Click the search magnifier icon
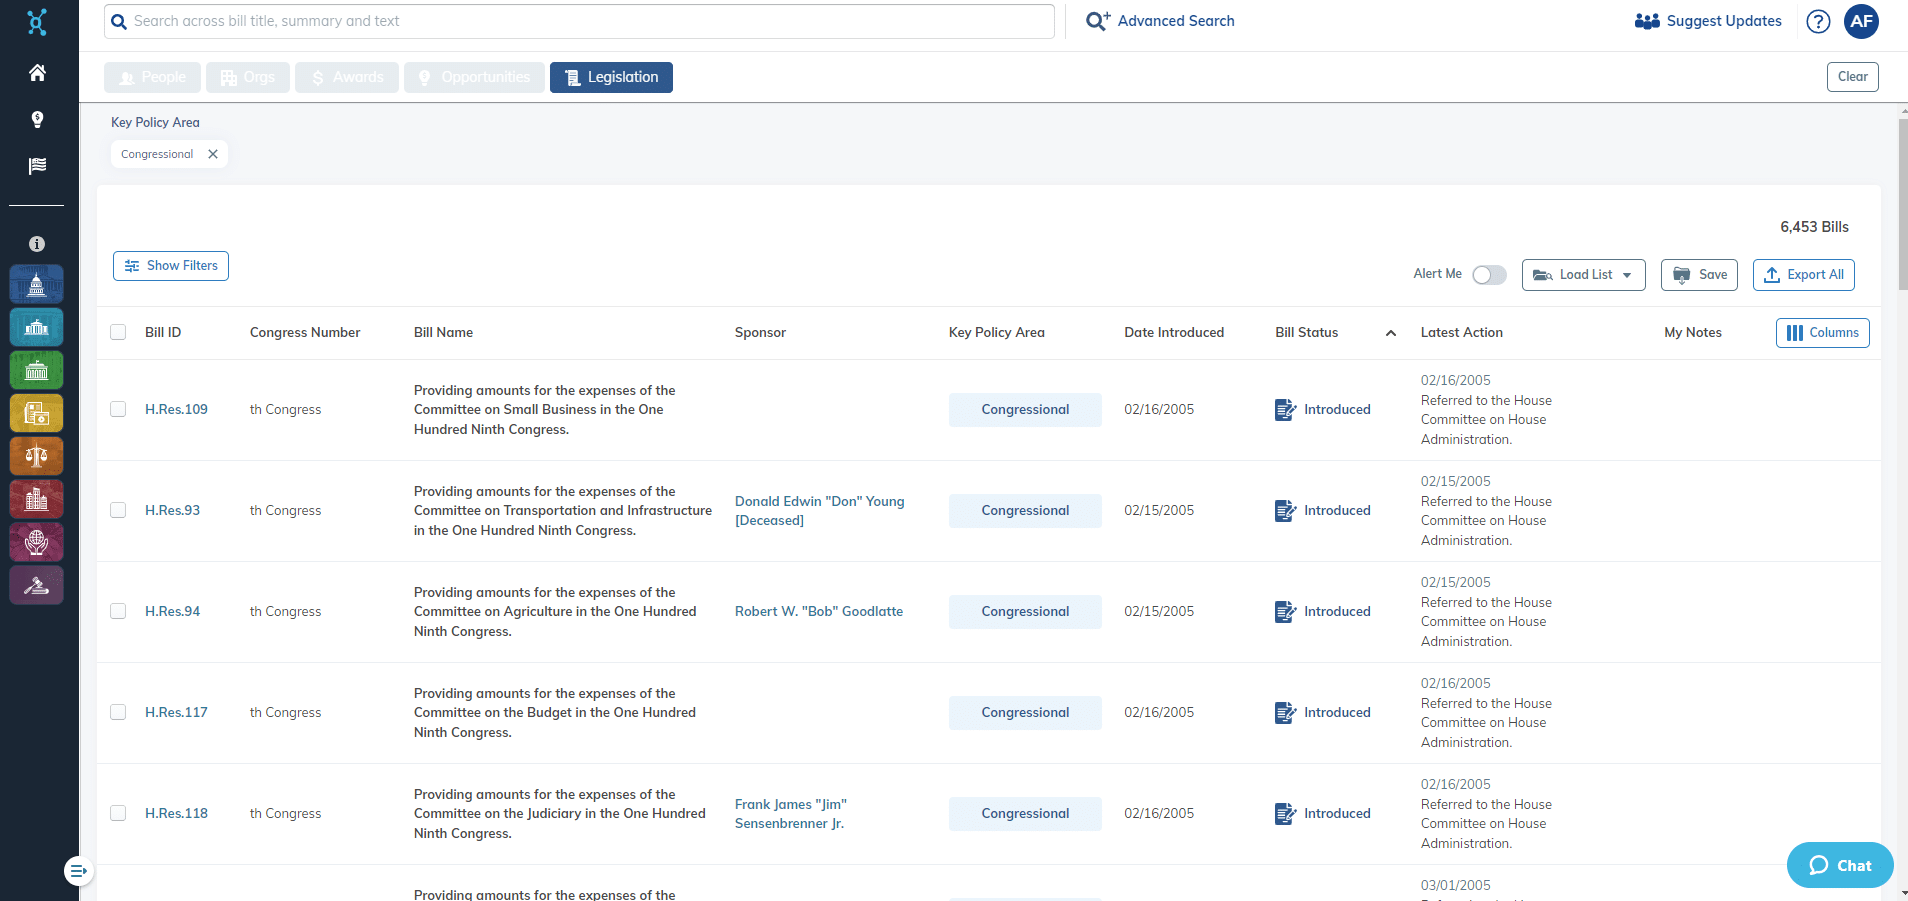1908x901 pixels. pyautogui.click(x=119, y=21)
